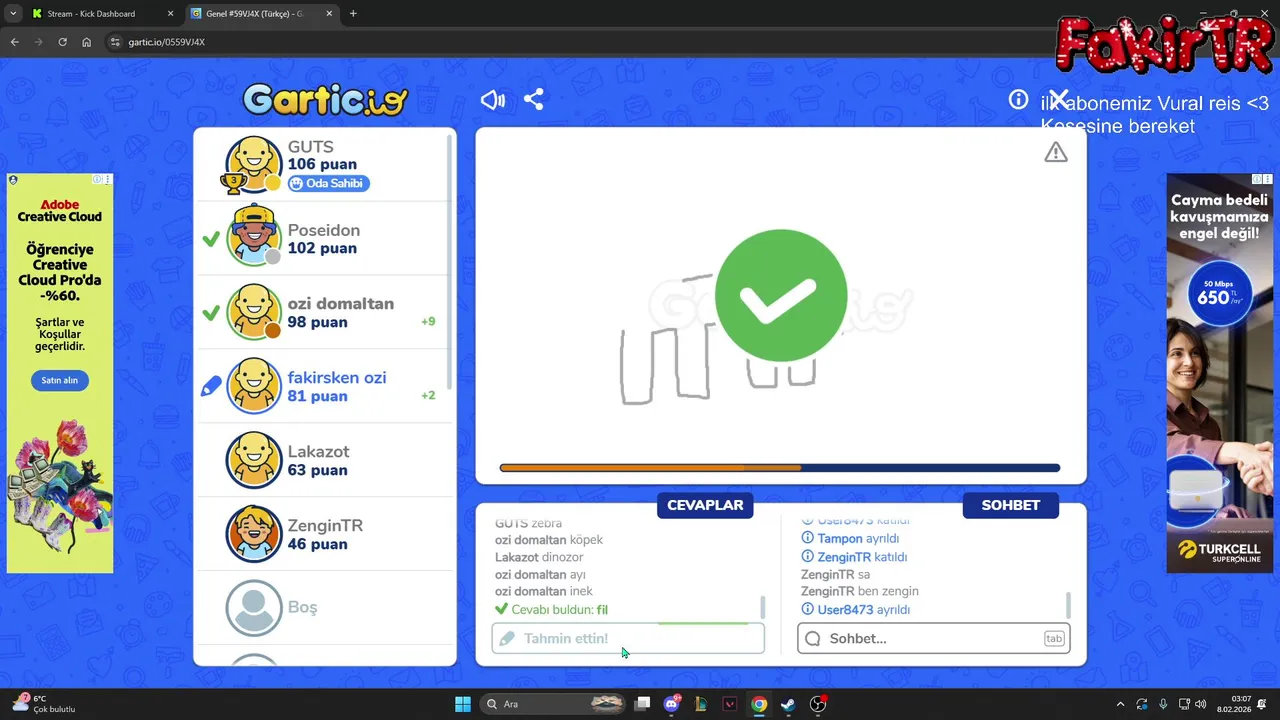
Task: Open Task View on the taskbar
Action: [x=643, y=704]
